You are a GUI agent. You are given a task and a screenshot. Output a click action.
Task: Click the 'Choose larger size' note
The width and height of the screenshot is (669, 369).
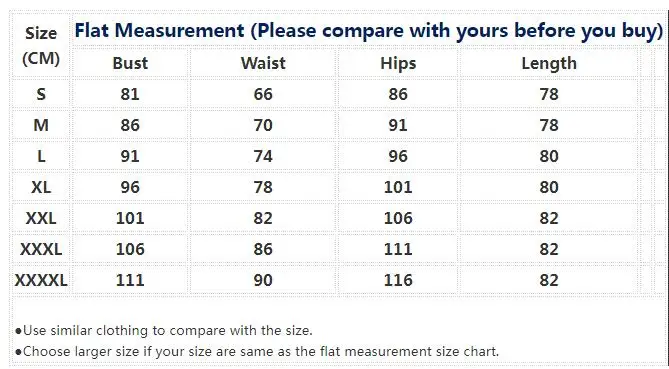(257, 352)
